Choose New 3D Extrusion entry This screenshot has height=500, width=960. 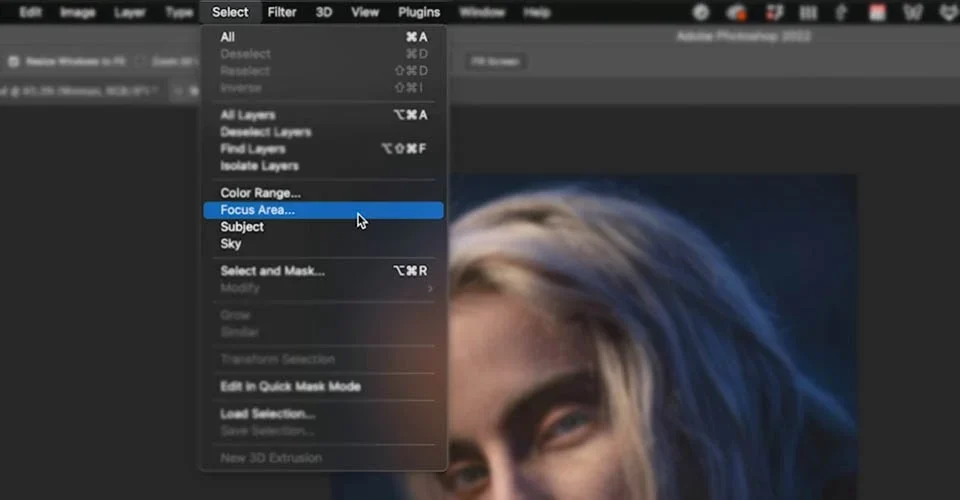[x=323, y=458]
